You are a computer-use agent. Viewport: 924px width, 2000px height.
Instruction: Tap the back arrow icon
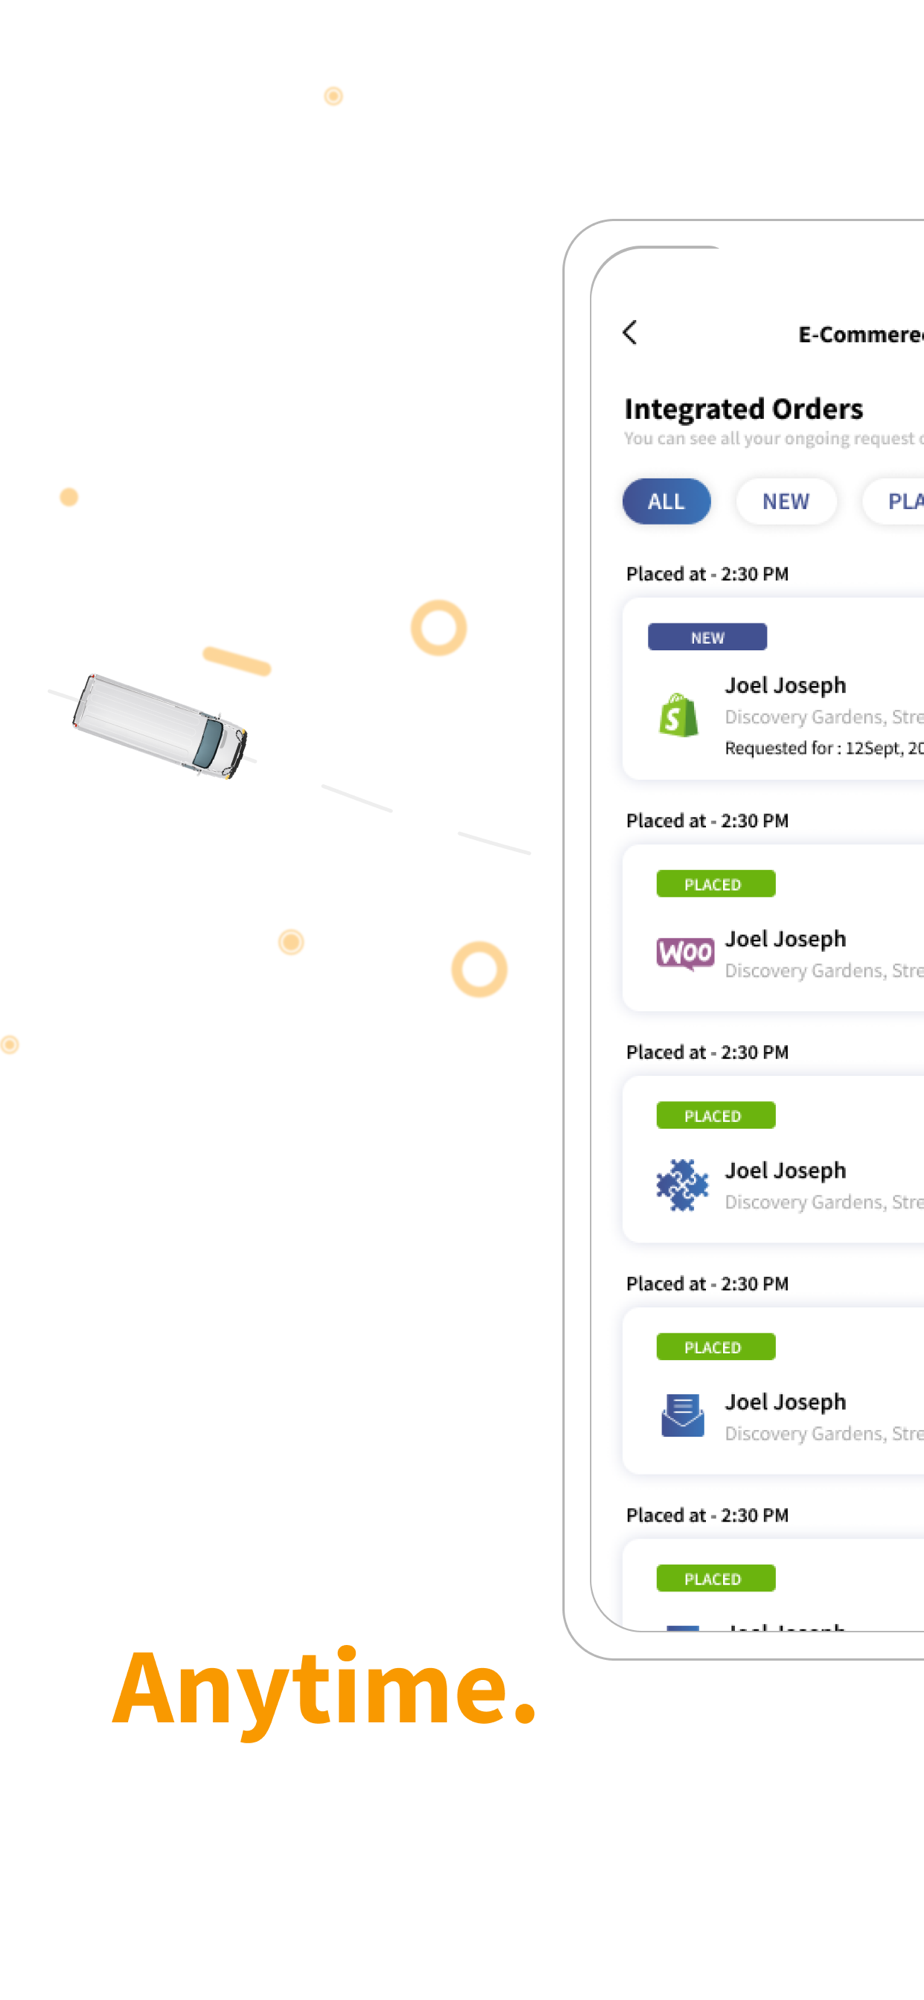click(x=630, y=333)
